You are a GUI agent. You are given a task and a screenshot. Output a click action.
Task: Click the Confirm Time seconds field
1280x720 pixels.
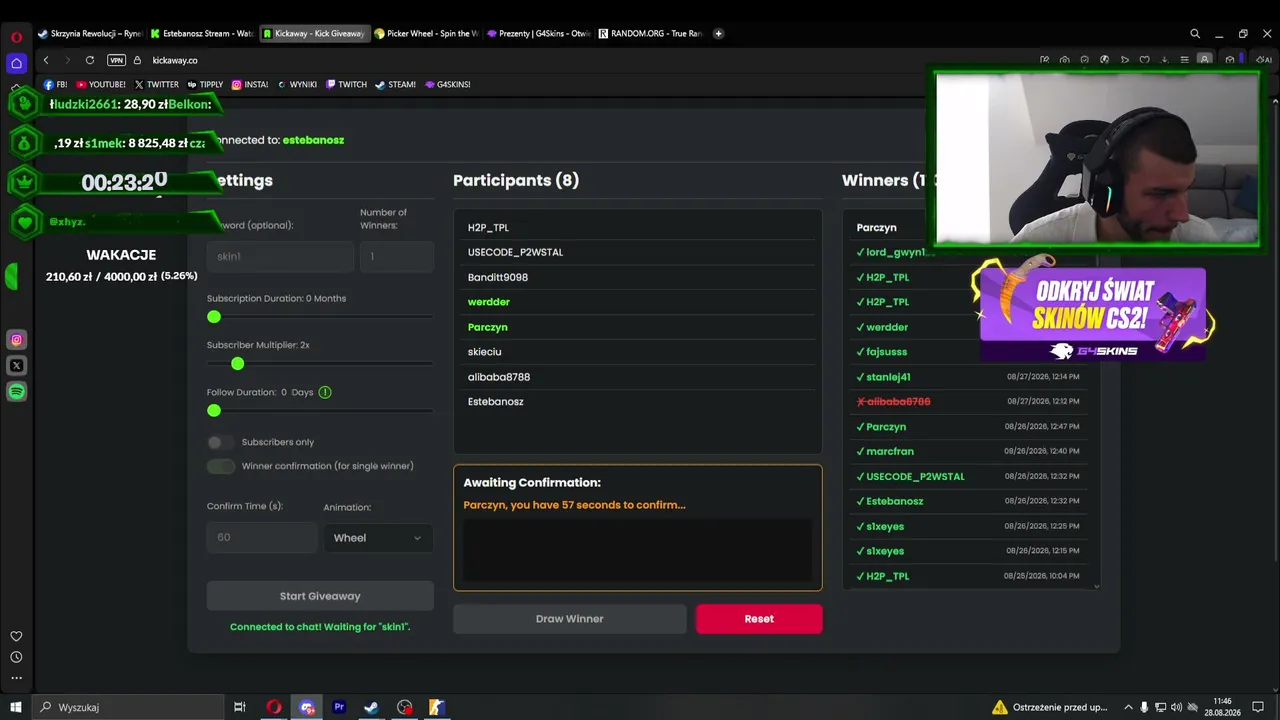[262, 538]
